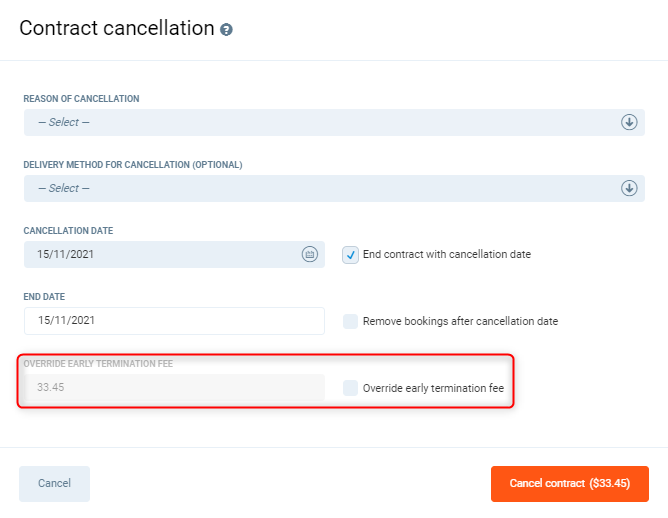Screen dimensions: 668x518
Task: Click the help icon beside Contract cancellation
Action: [227, 30]
